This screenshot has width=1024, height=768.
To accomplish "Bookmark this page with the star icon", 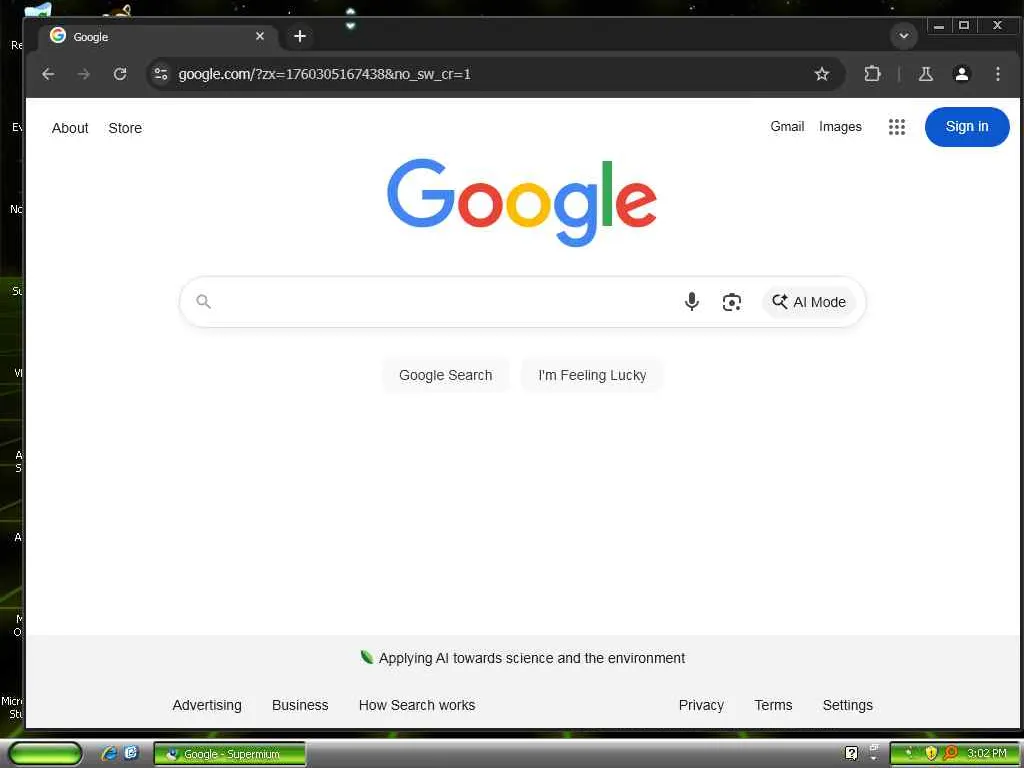I will [822, 74].
